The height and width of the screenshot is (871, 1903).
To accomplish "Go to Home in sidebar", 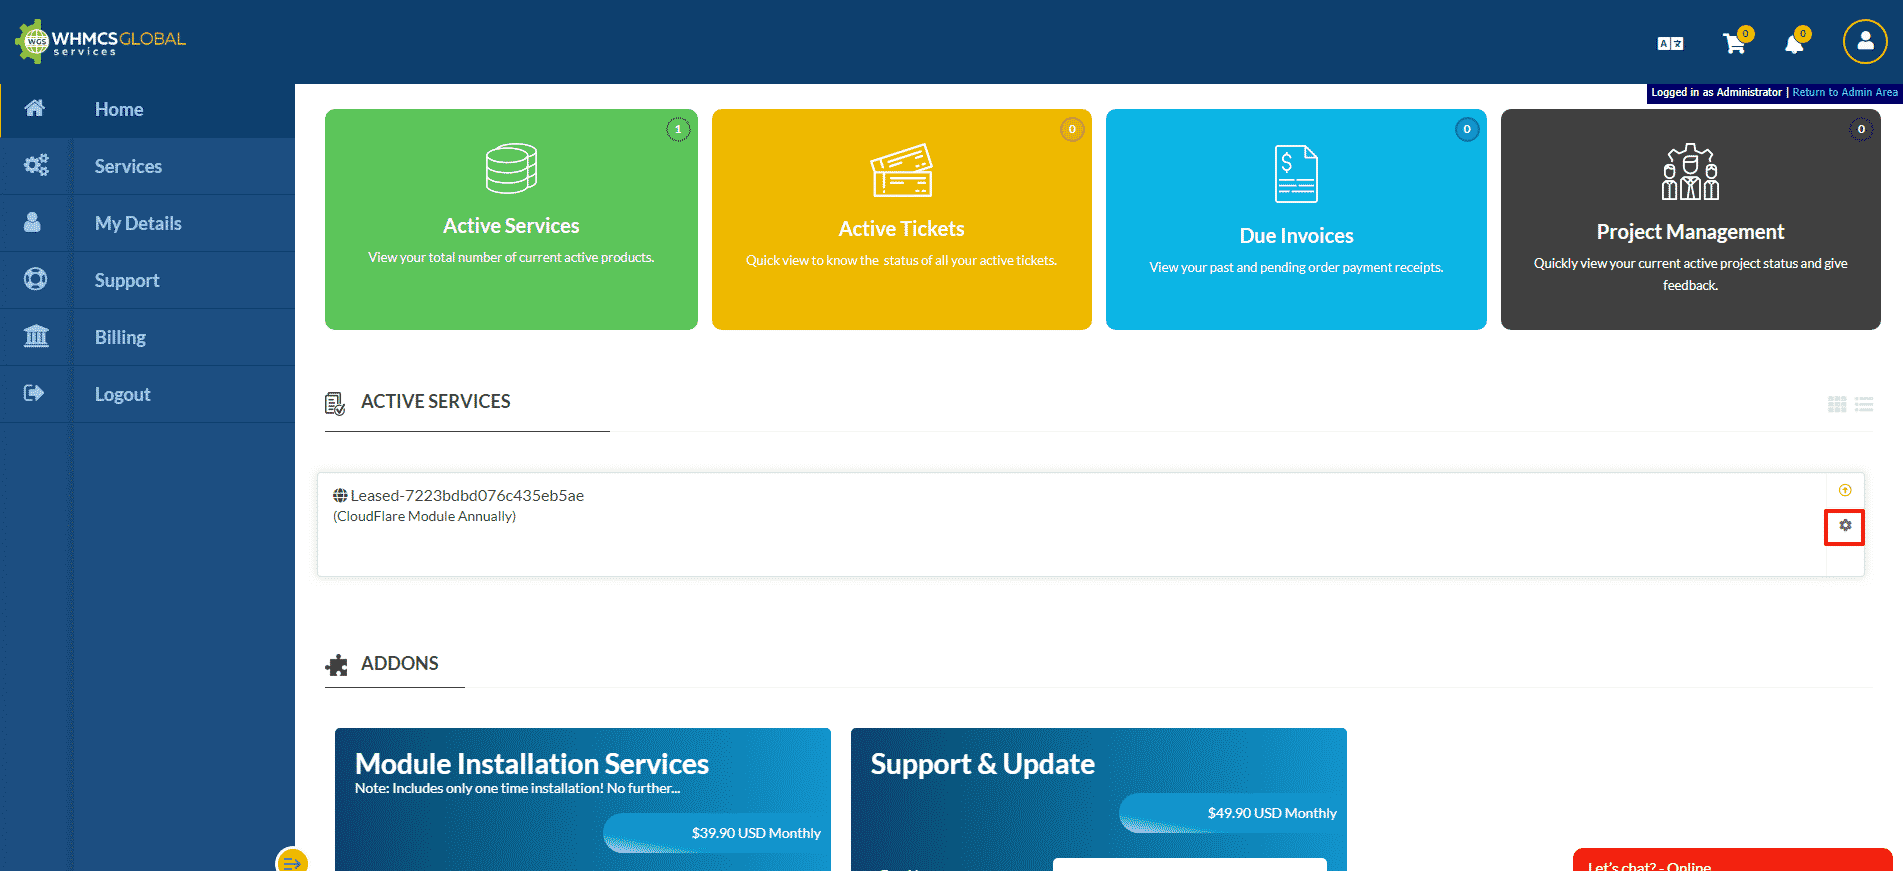I will coord(119,110).
